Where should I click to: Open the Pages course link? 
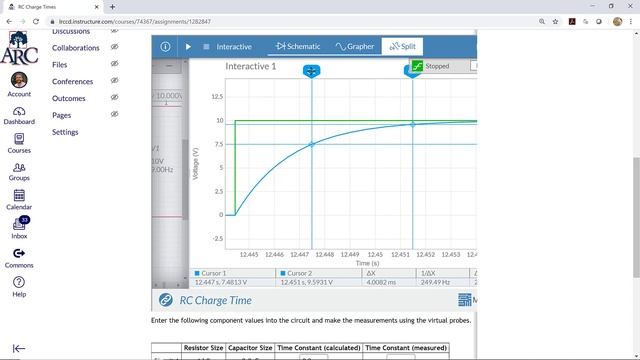61,115
